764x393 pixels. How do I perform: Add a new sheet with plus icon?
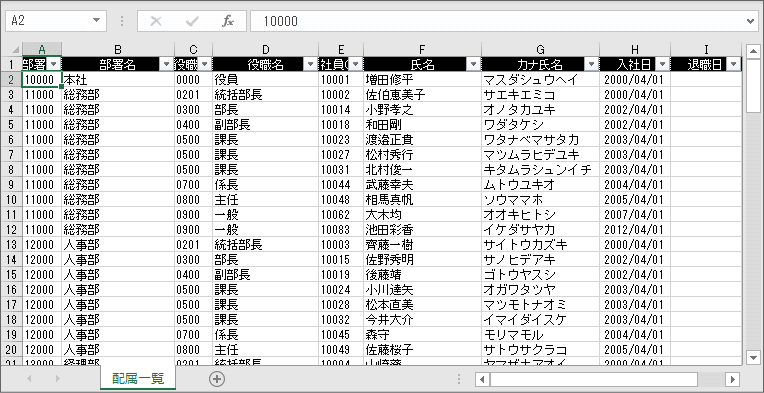coord(217,379)
